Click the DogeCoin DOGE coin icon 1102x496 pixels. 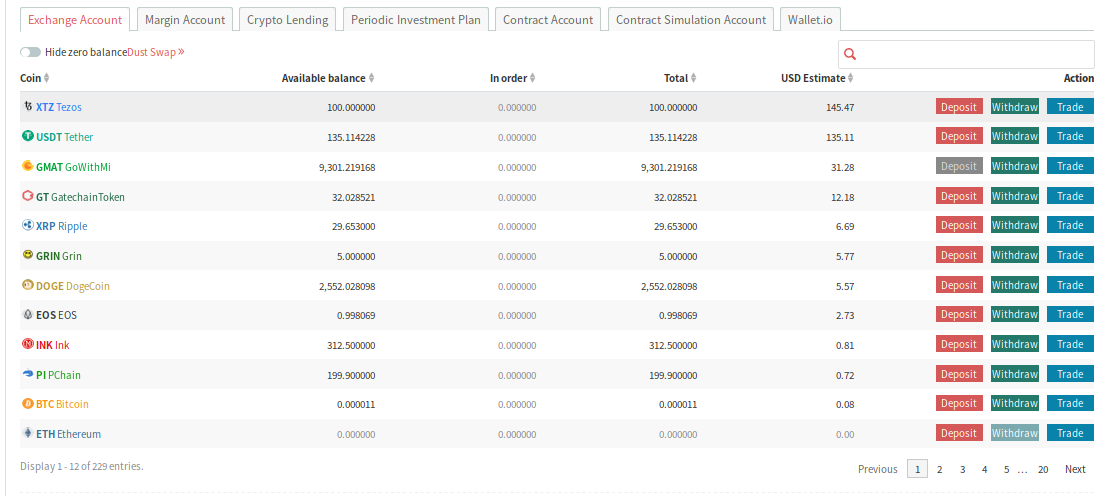point(28,285)
